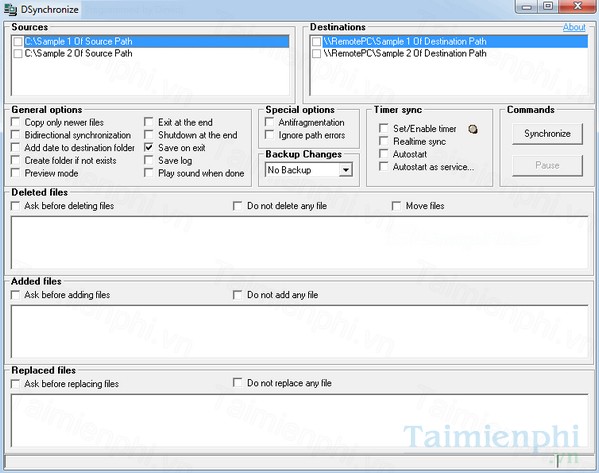Select the highlighted \\RemotePC\Sample 1 Of Destination Path row text
This screenshot has width=599, height=473.
(x=405, y=41)
